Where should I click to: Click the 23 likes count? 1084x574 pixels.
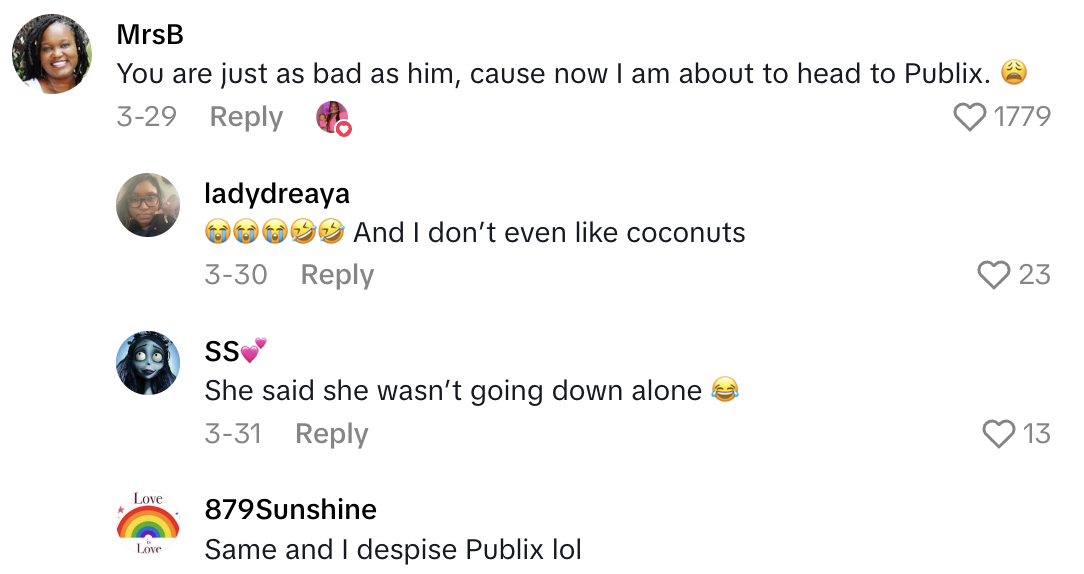click(1034, 275)
